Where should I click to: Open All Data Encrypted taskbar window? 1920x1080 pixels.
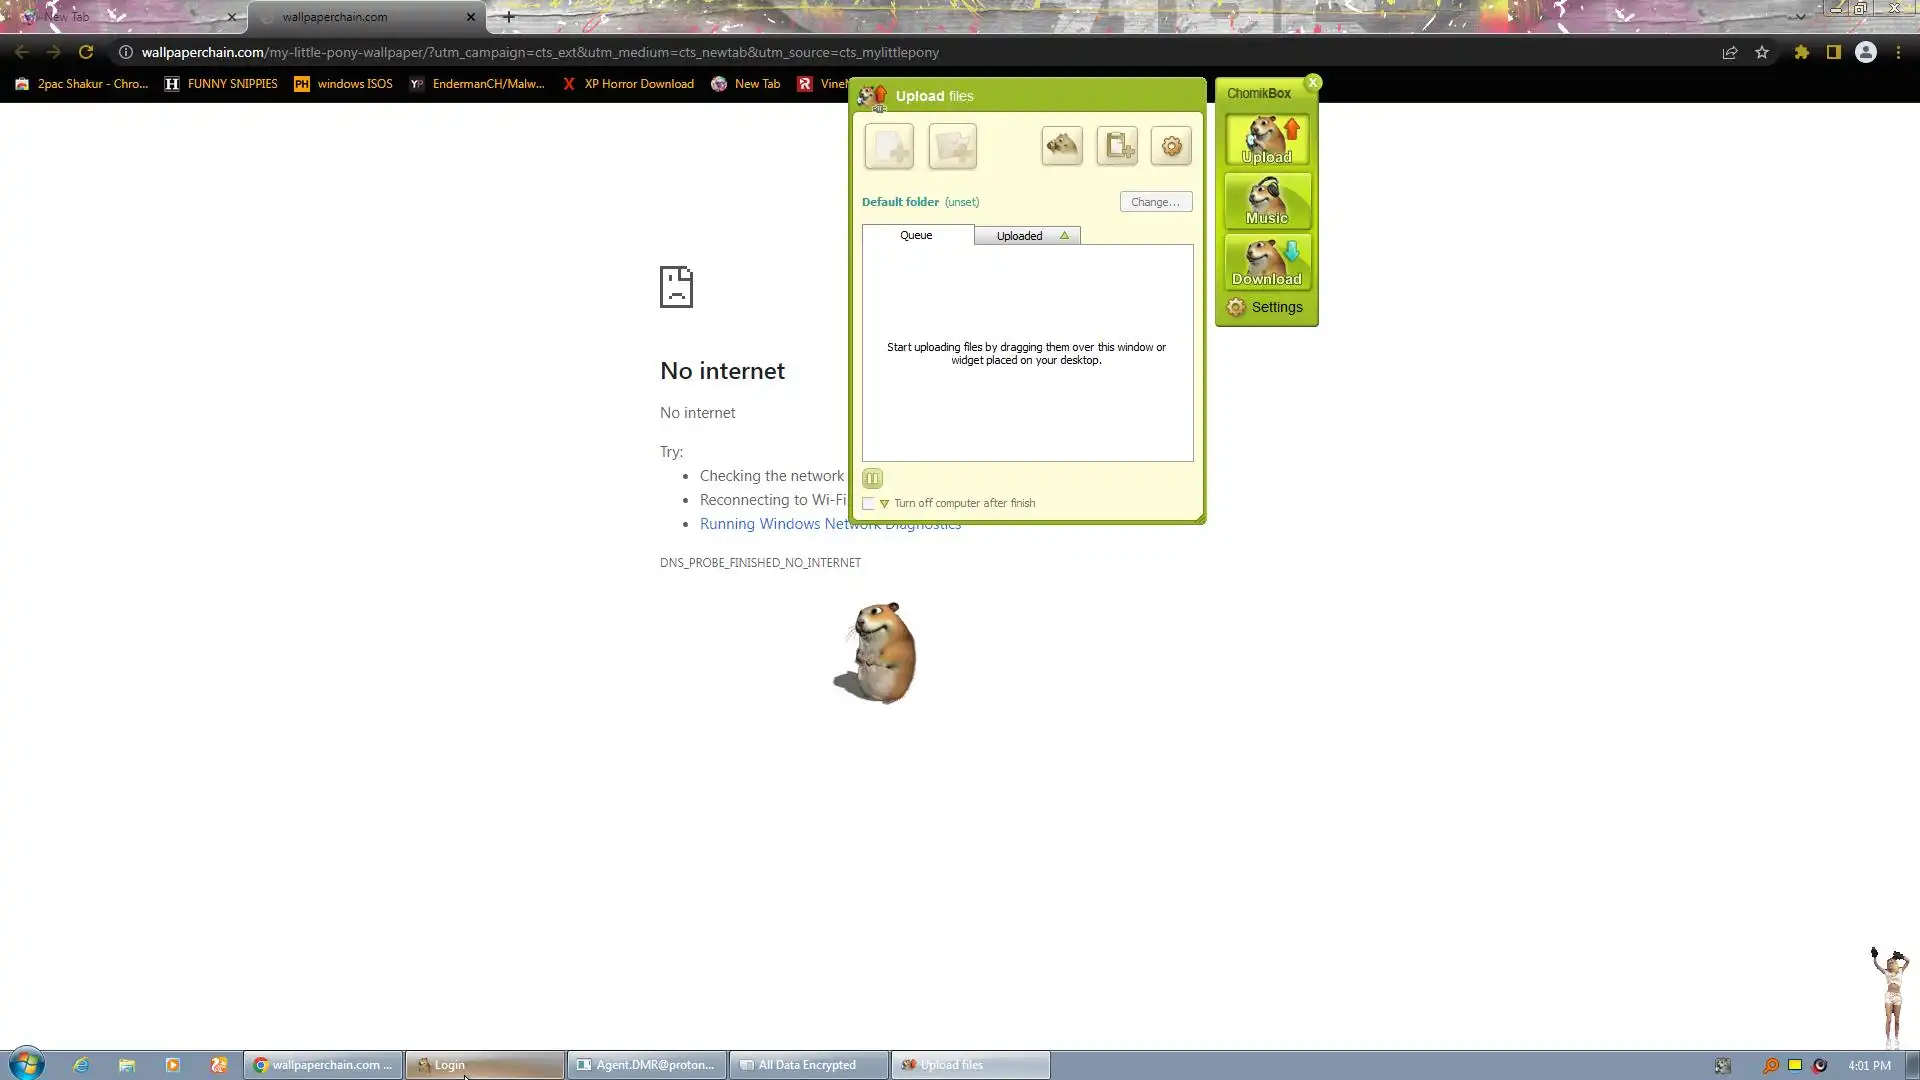(x=807, y=1065)
